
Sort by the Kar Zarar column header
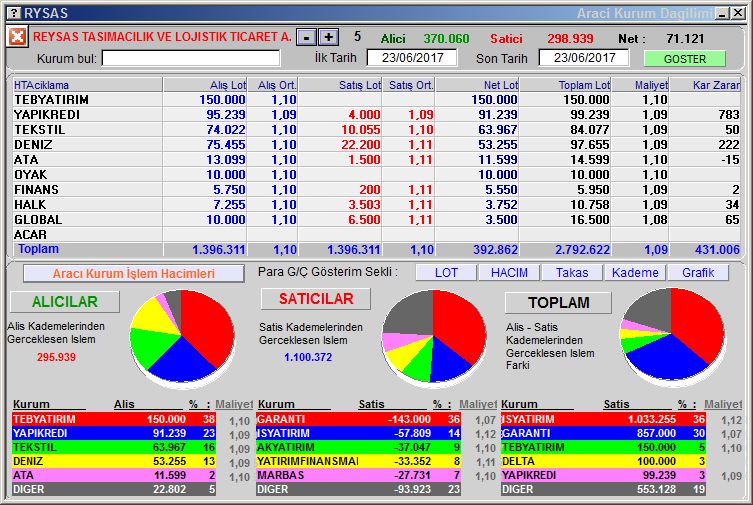coord(705,85)
